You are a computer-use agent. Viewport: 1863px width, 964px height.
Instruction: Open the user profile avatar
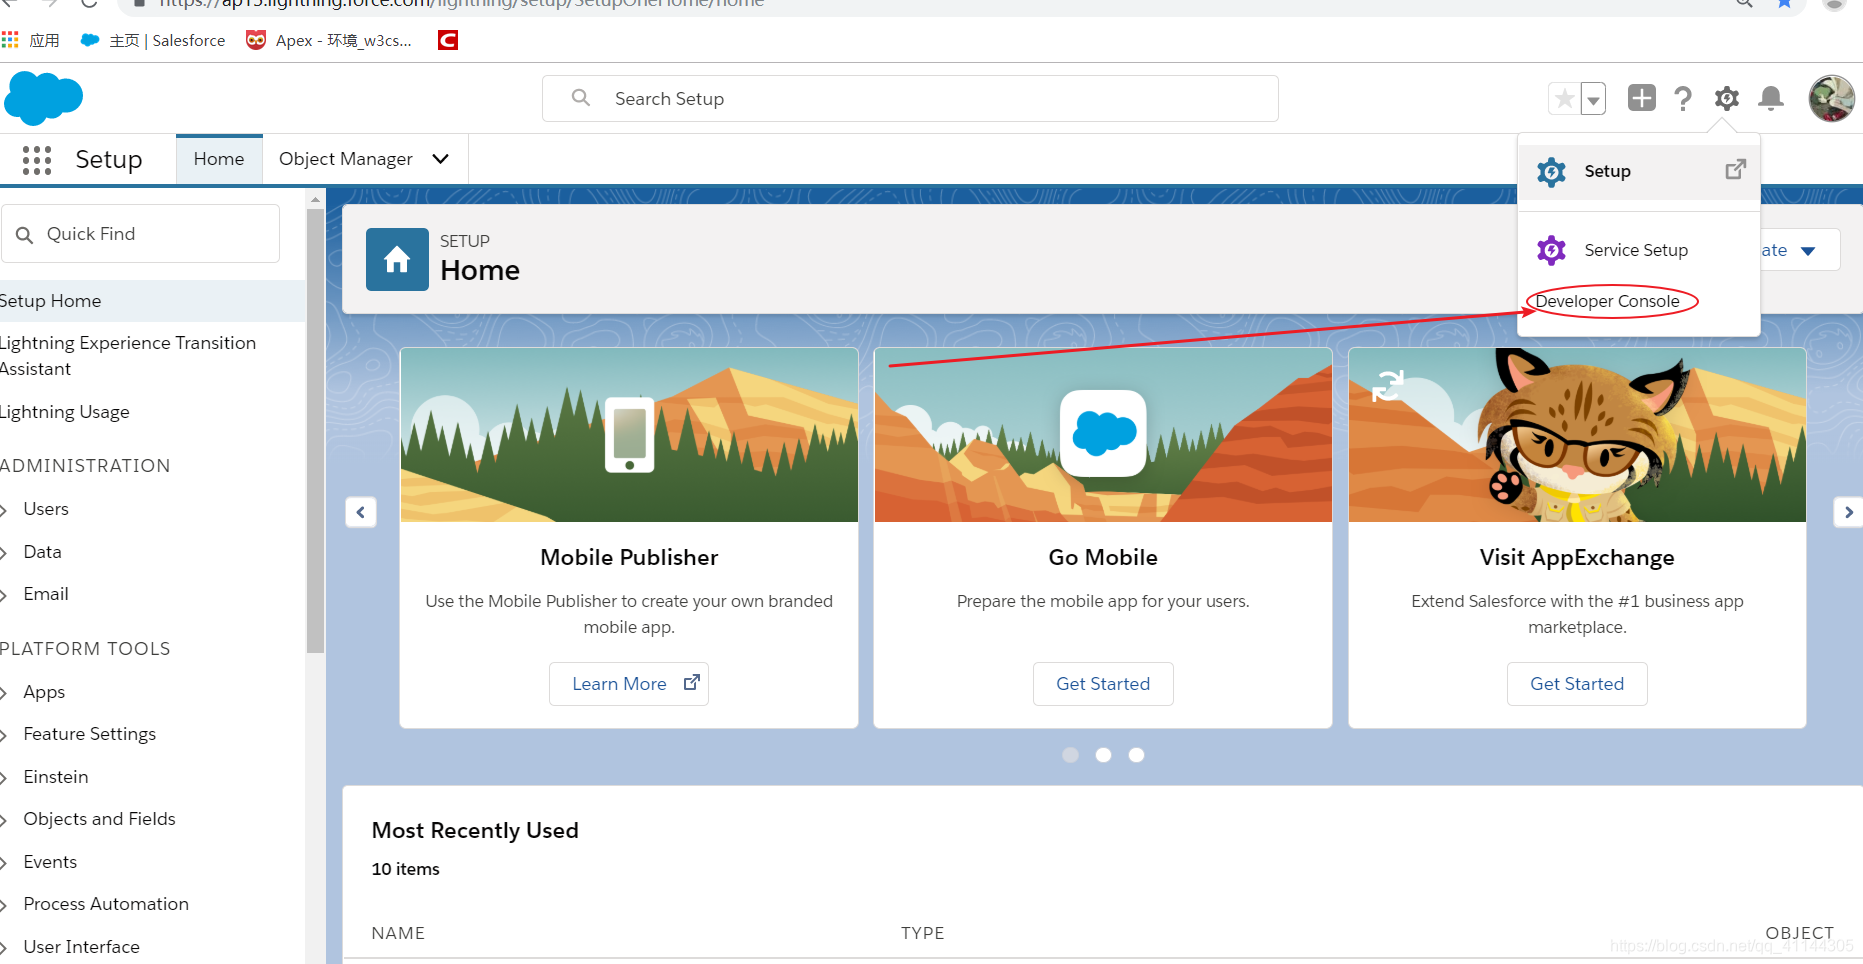point(1831,98)
